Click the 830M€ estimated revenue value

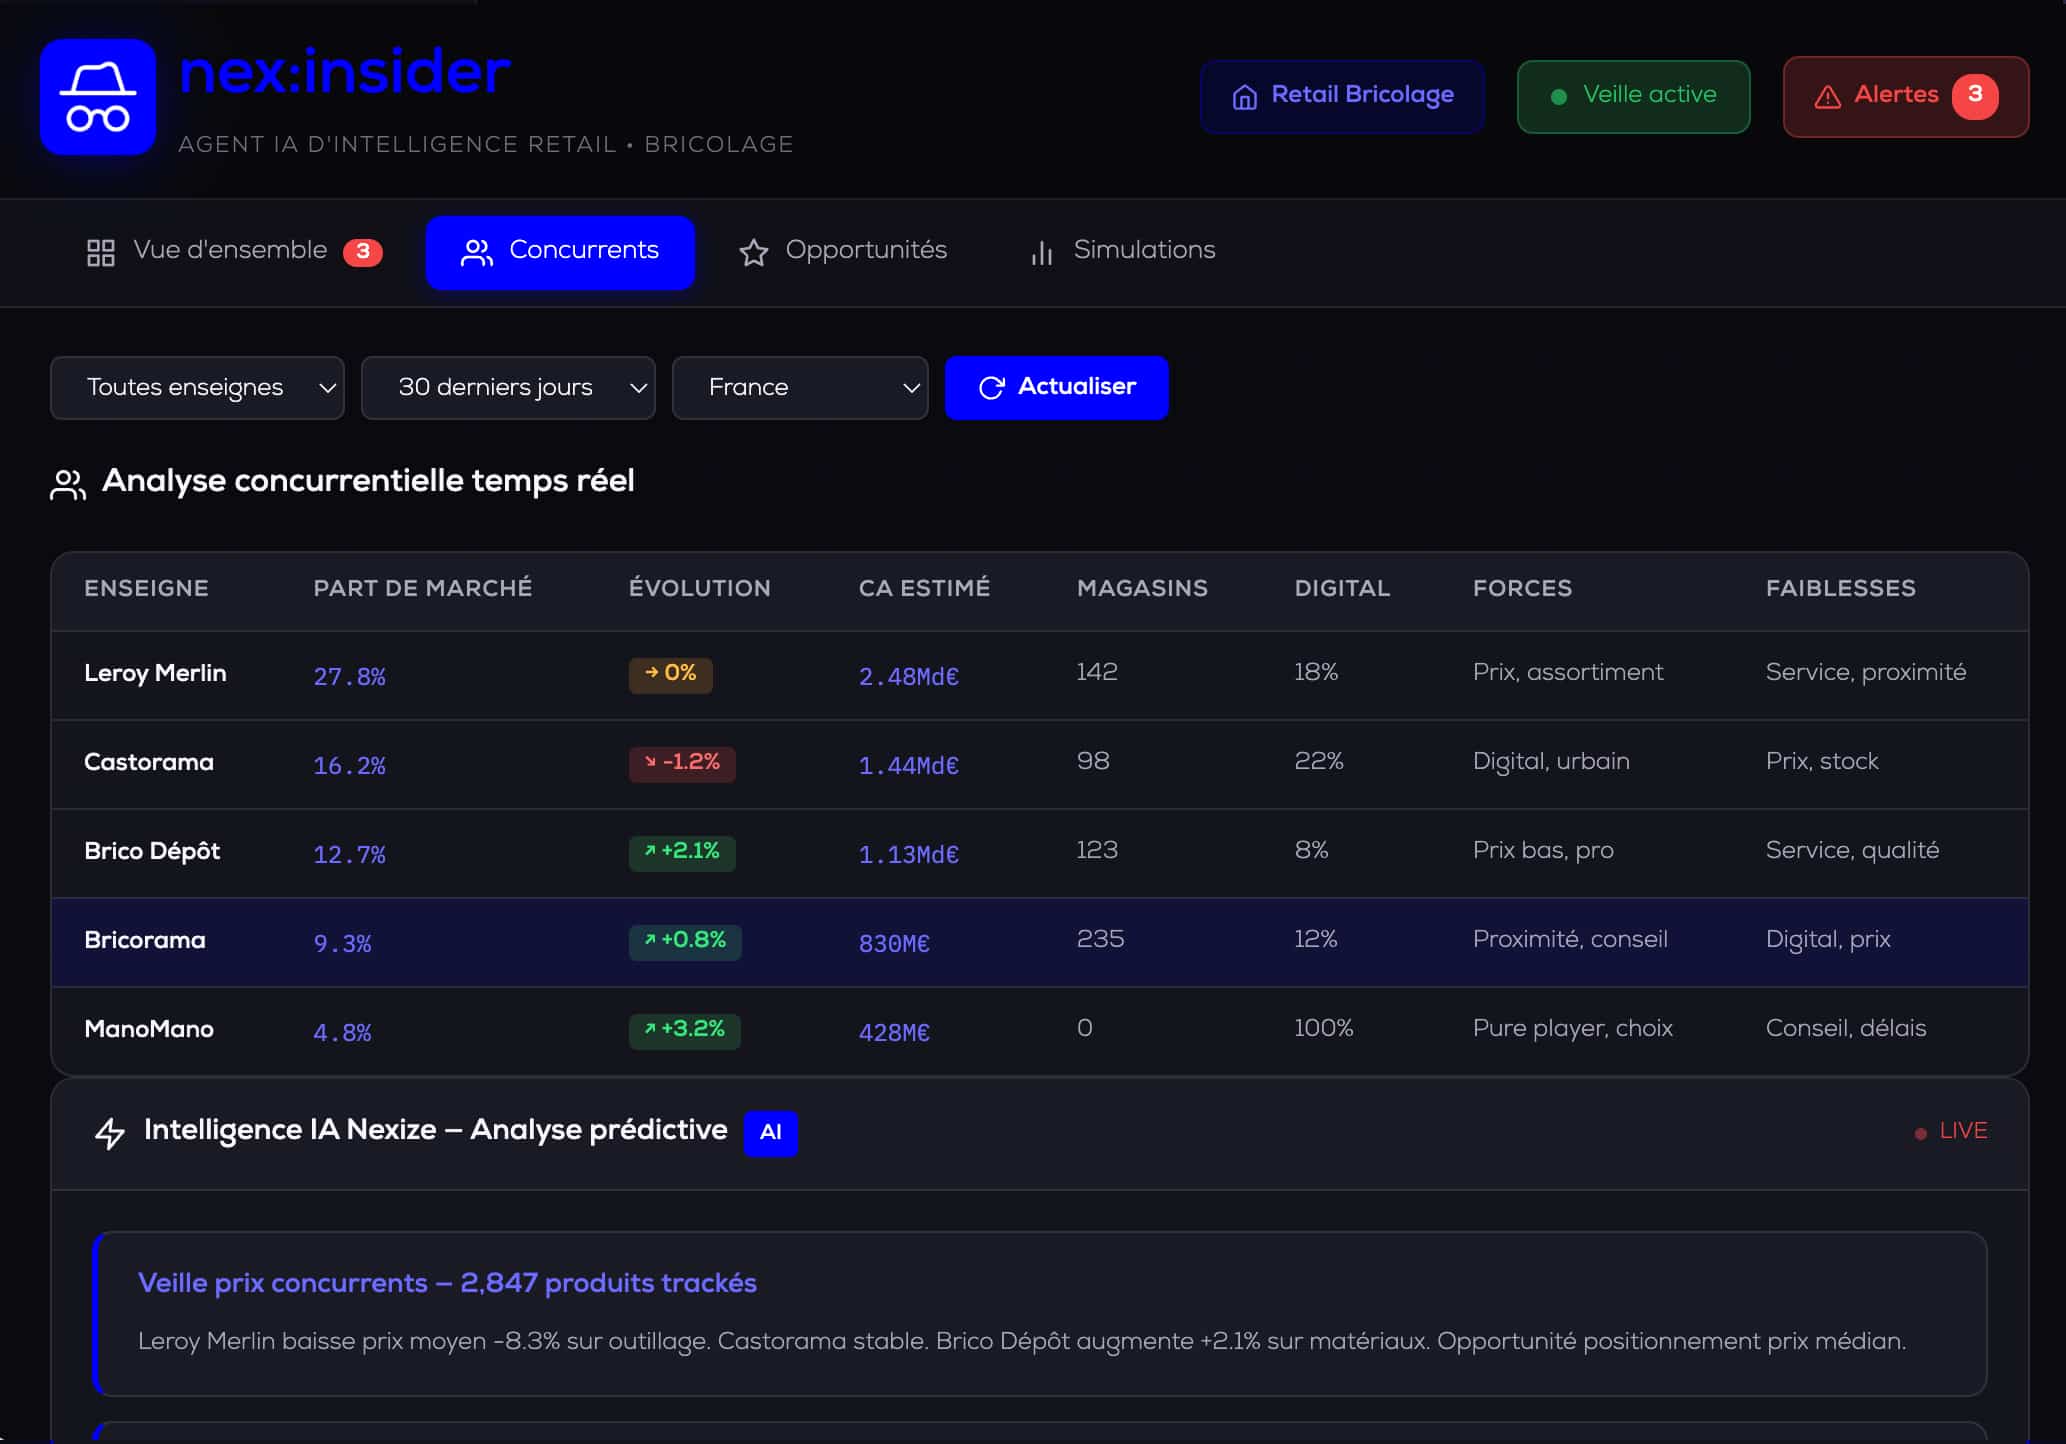(894, 944)
